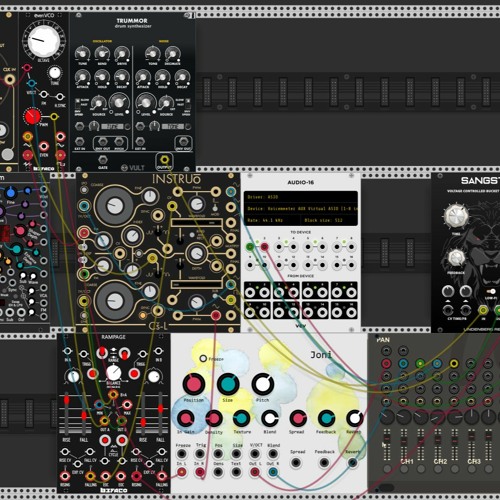Click the Joni Position knob

[194, 384]
